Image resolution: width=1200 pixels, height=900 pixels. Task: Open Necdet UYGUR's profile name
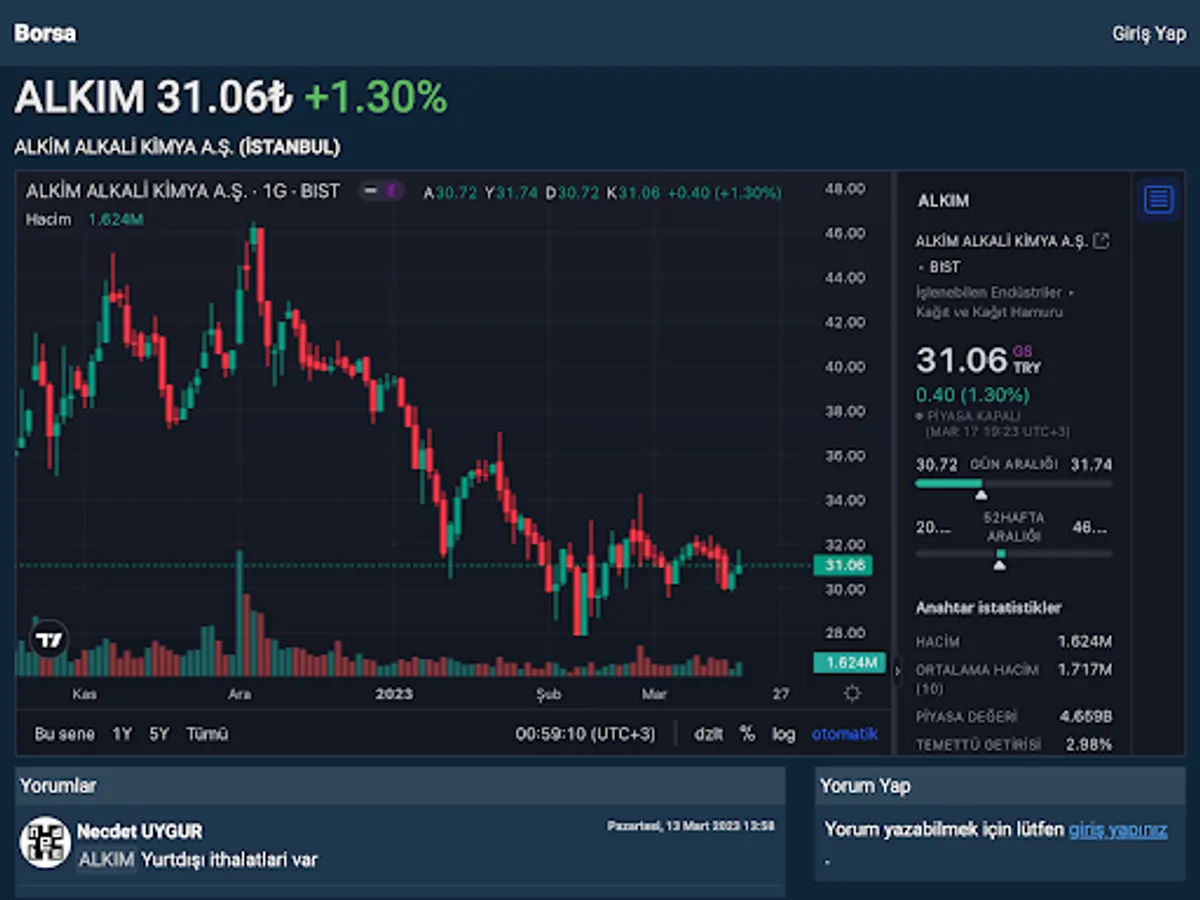point(139,831)
